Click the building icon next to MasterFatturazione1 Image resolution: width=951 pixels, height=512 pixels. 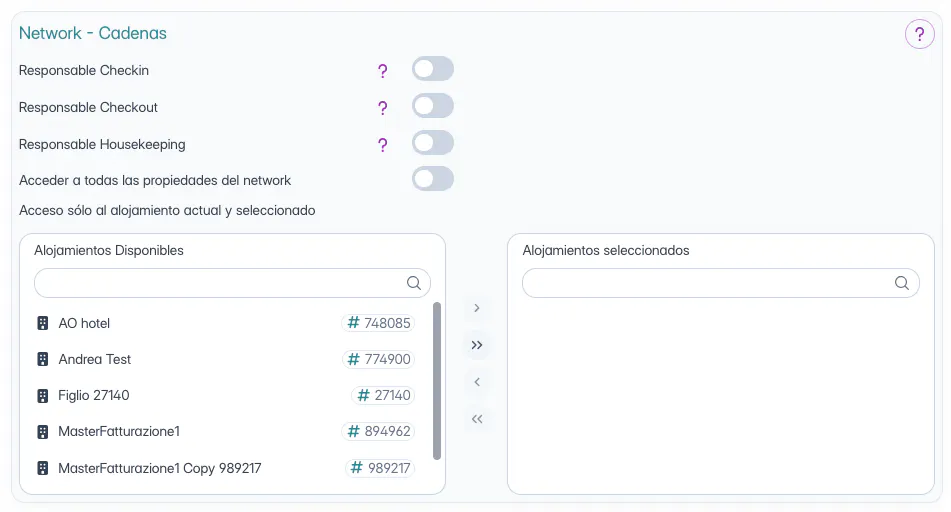point(43,432)
